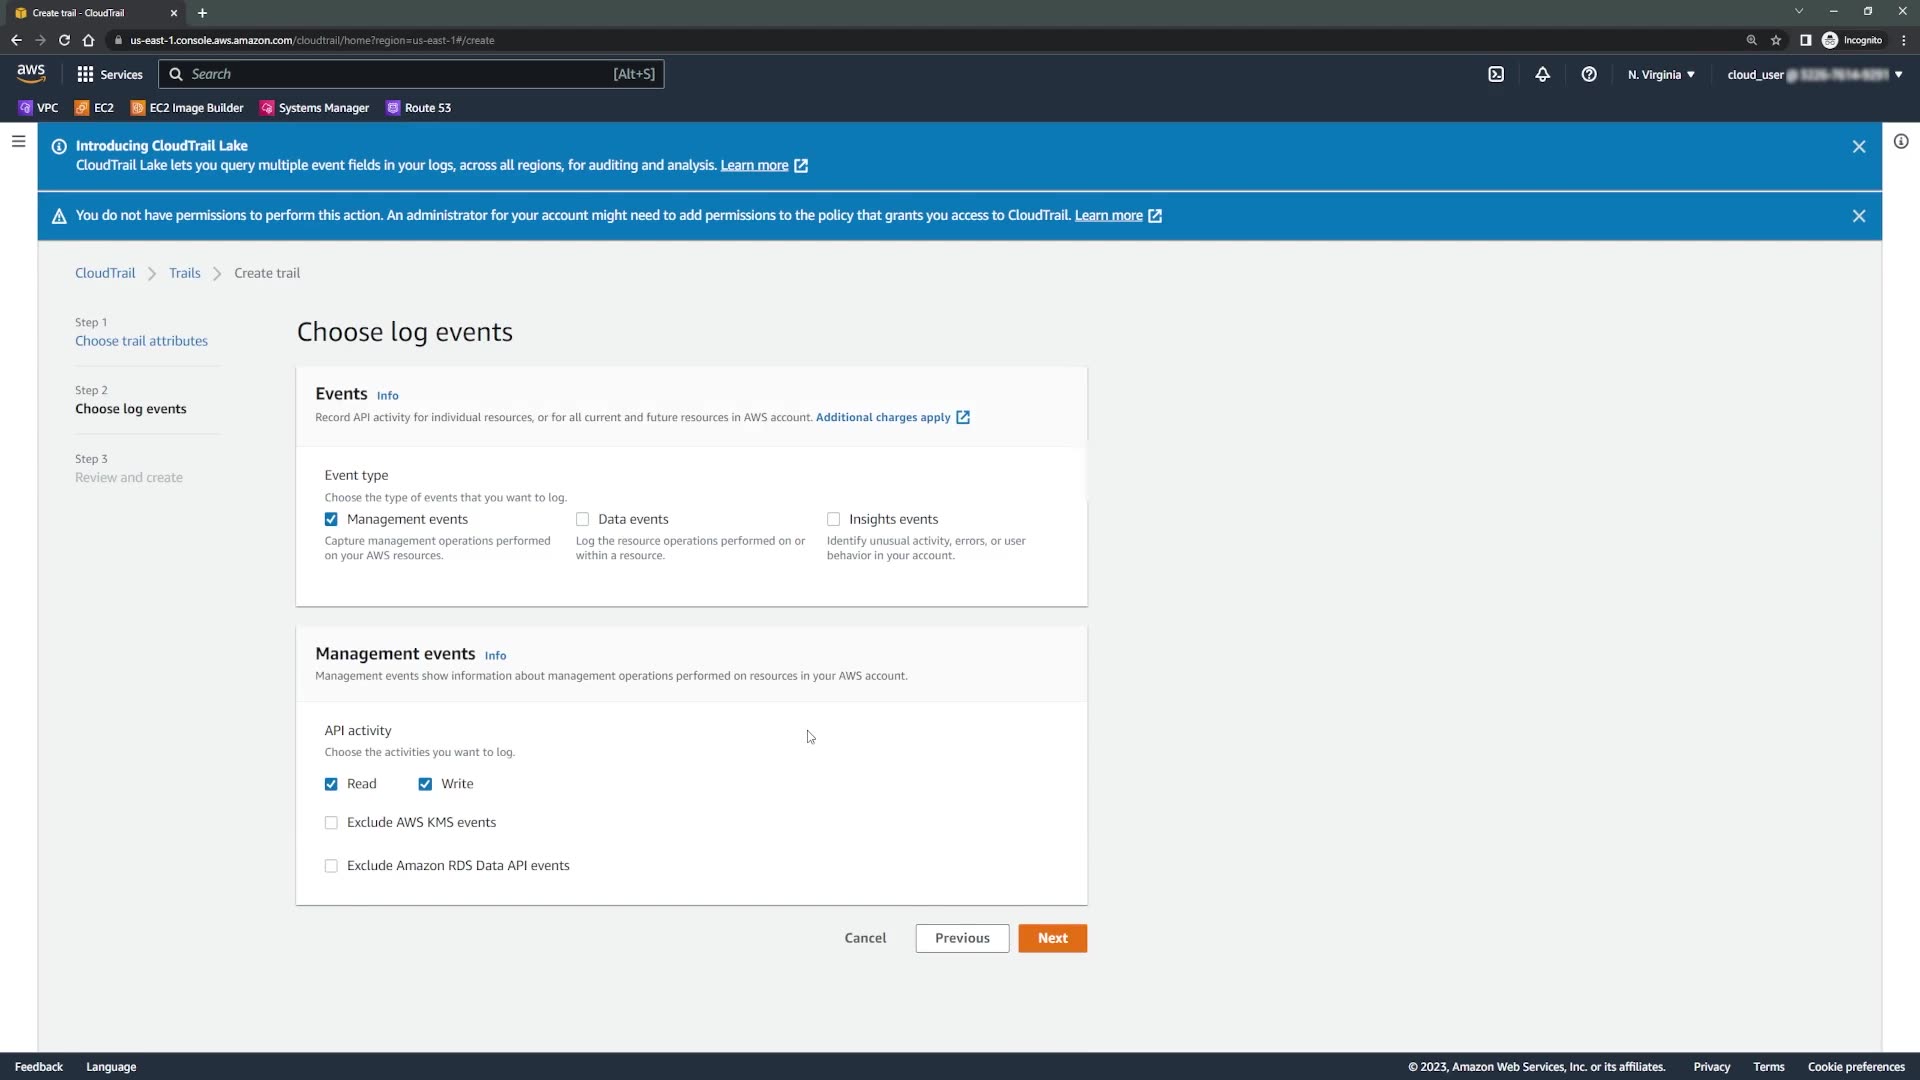
Task: Close the permissions warning banner
Action: point(1858,216)
